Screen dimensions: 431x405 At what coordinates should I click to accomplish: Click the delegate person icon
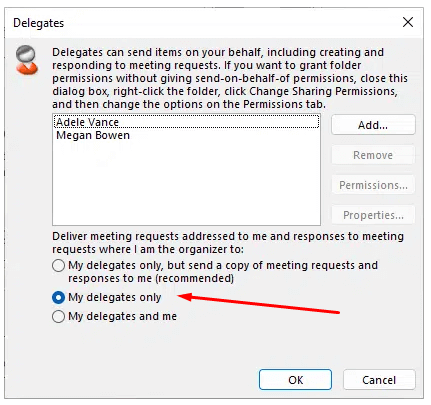pyautogui.click(x=27, y=60)
